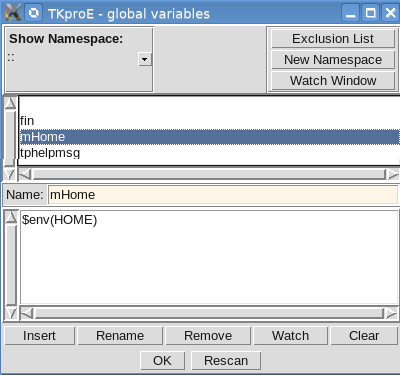Open the Watch Window

click(x=333, y=81)
